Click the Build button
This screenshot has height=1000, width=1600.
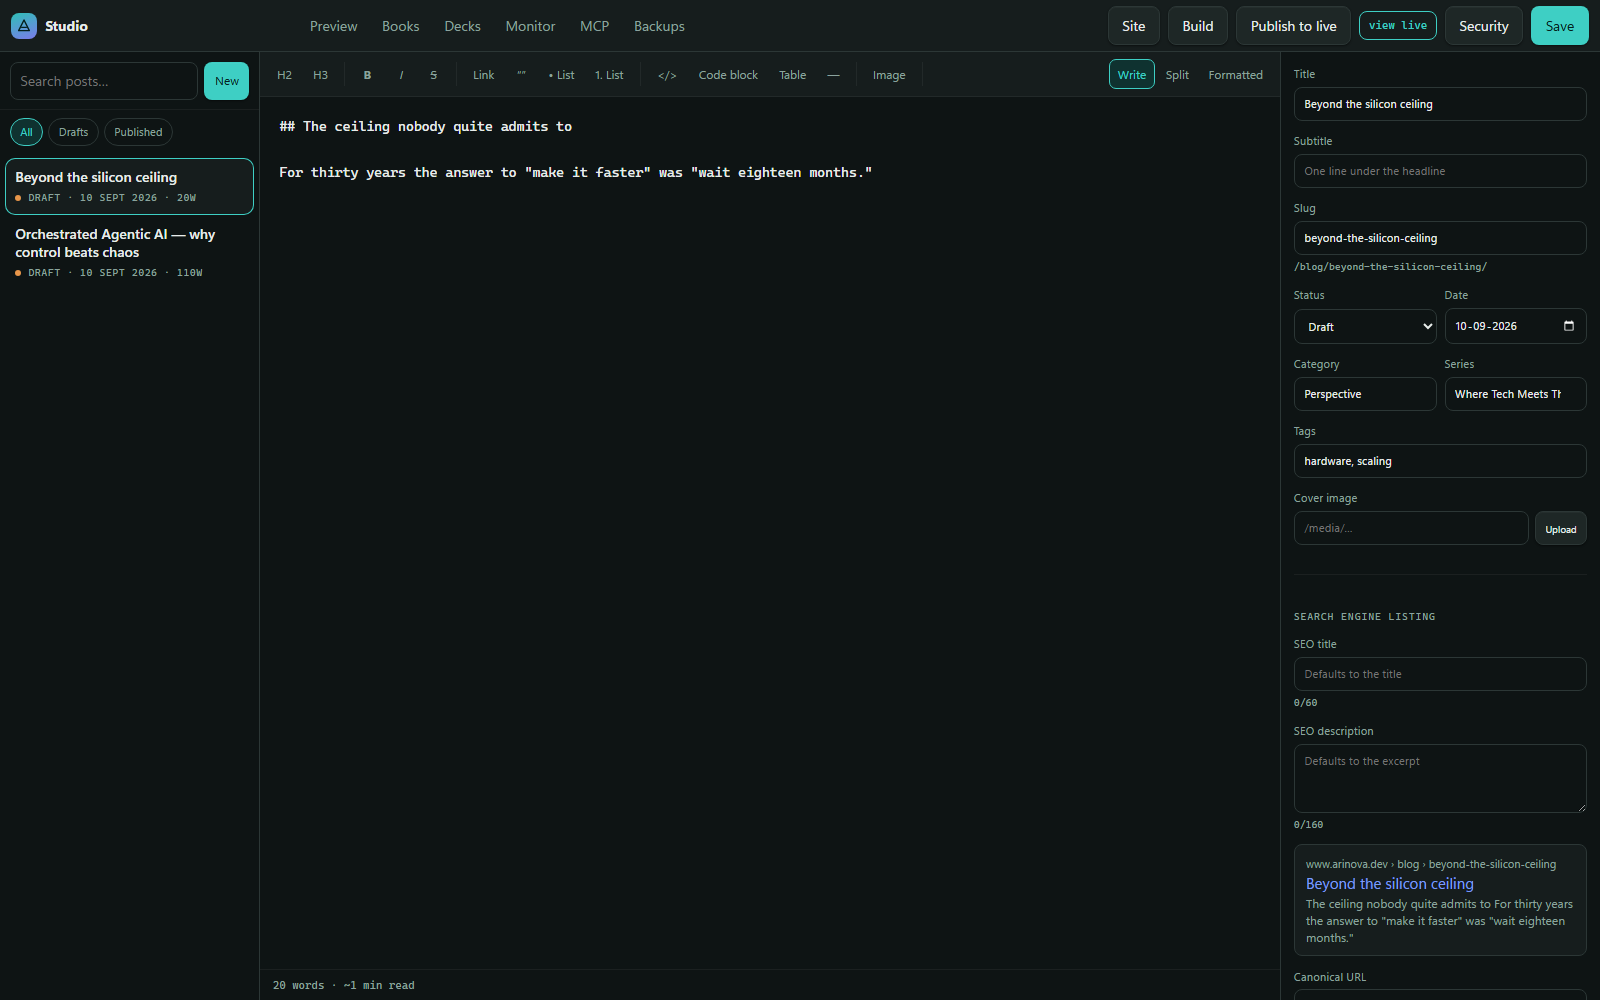[x=1198, y=26]
